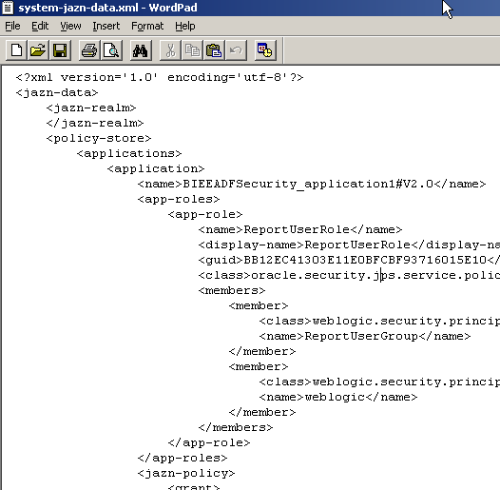Click the text BIEEADFSecurity_application1#V2.0

(308, 184)
